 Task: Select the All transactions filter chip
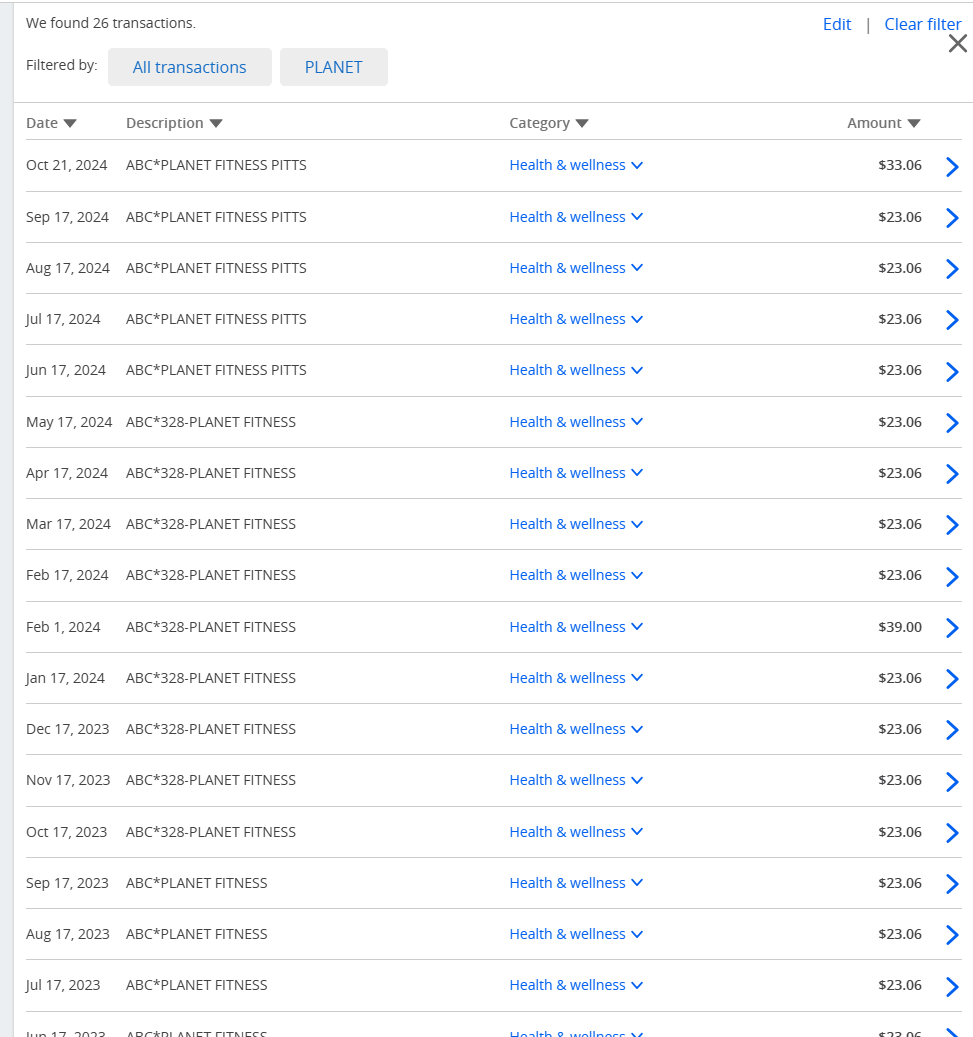[x=190, y=67]
